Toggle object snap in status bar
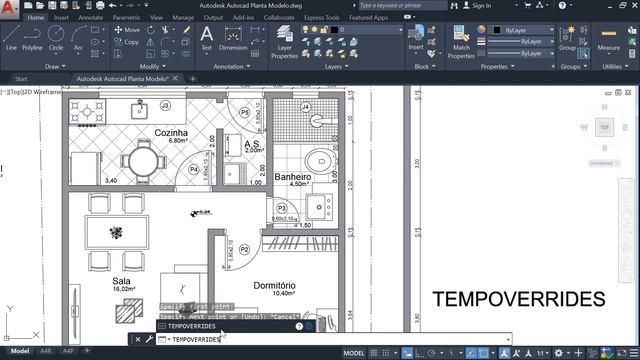640x360 pixels. 483,353
